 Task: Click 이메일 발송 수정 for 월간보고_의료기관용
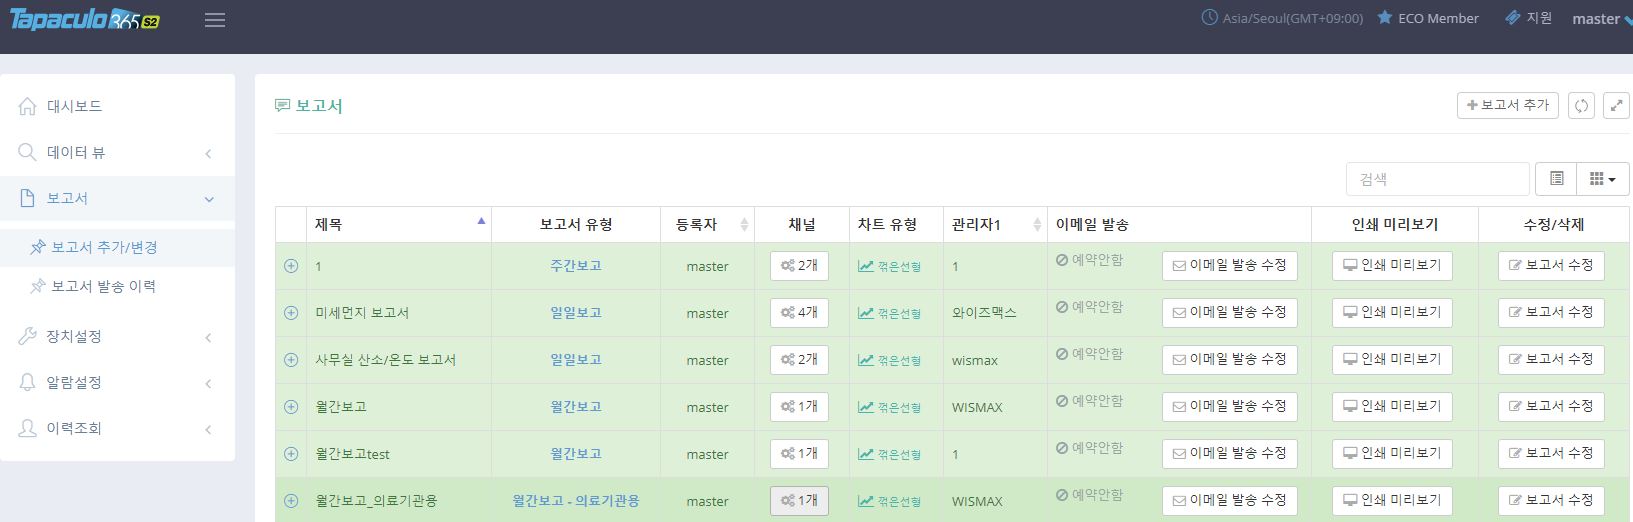(1230, 501)
